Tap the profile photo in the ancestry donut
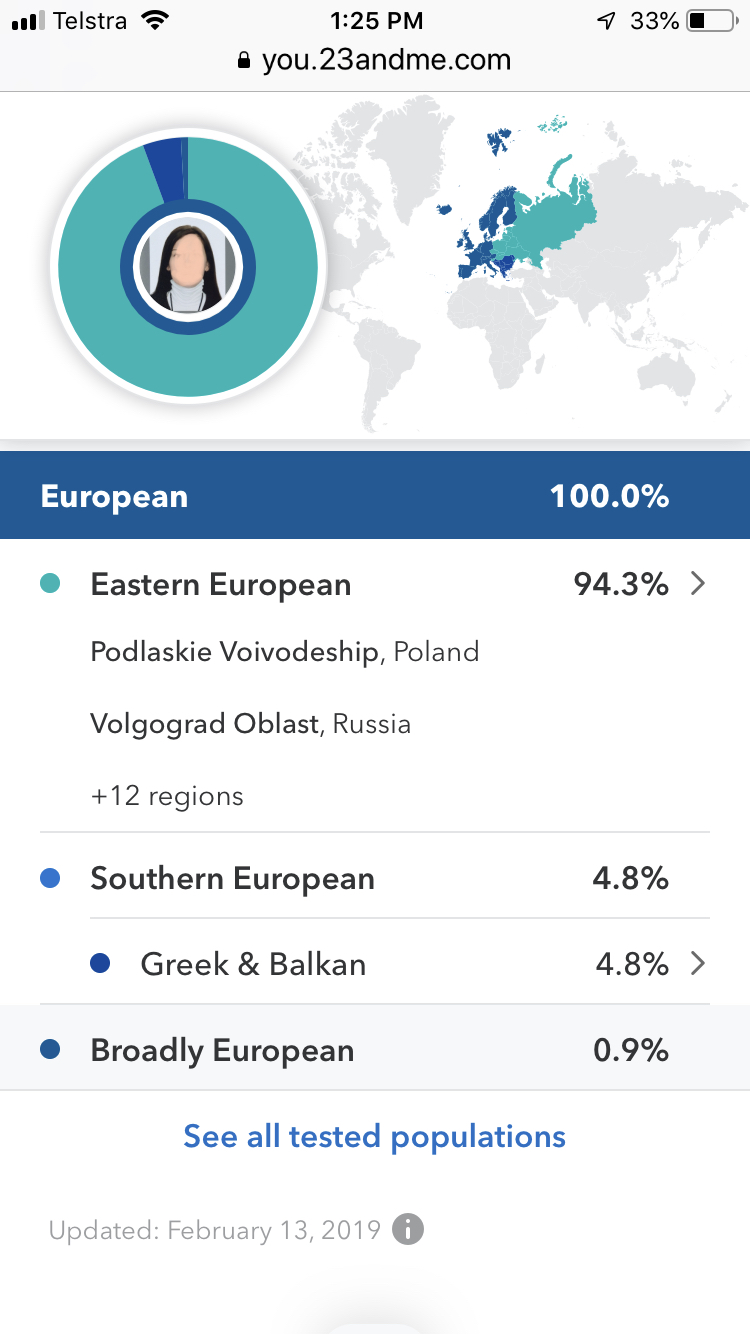This screenshot has width=750, height=1334. tap(188, 267)
